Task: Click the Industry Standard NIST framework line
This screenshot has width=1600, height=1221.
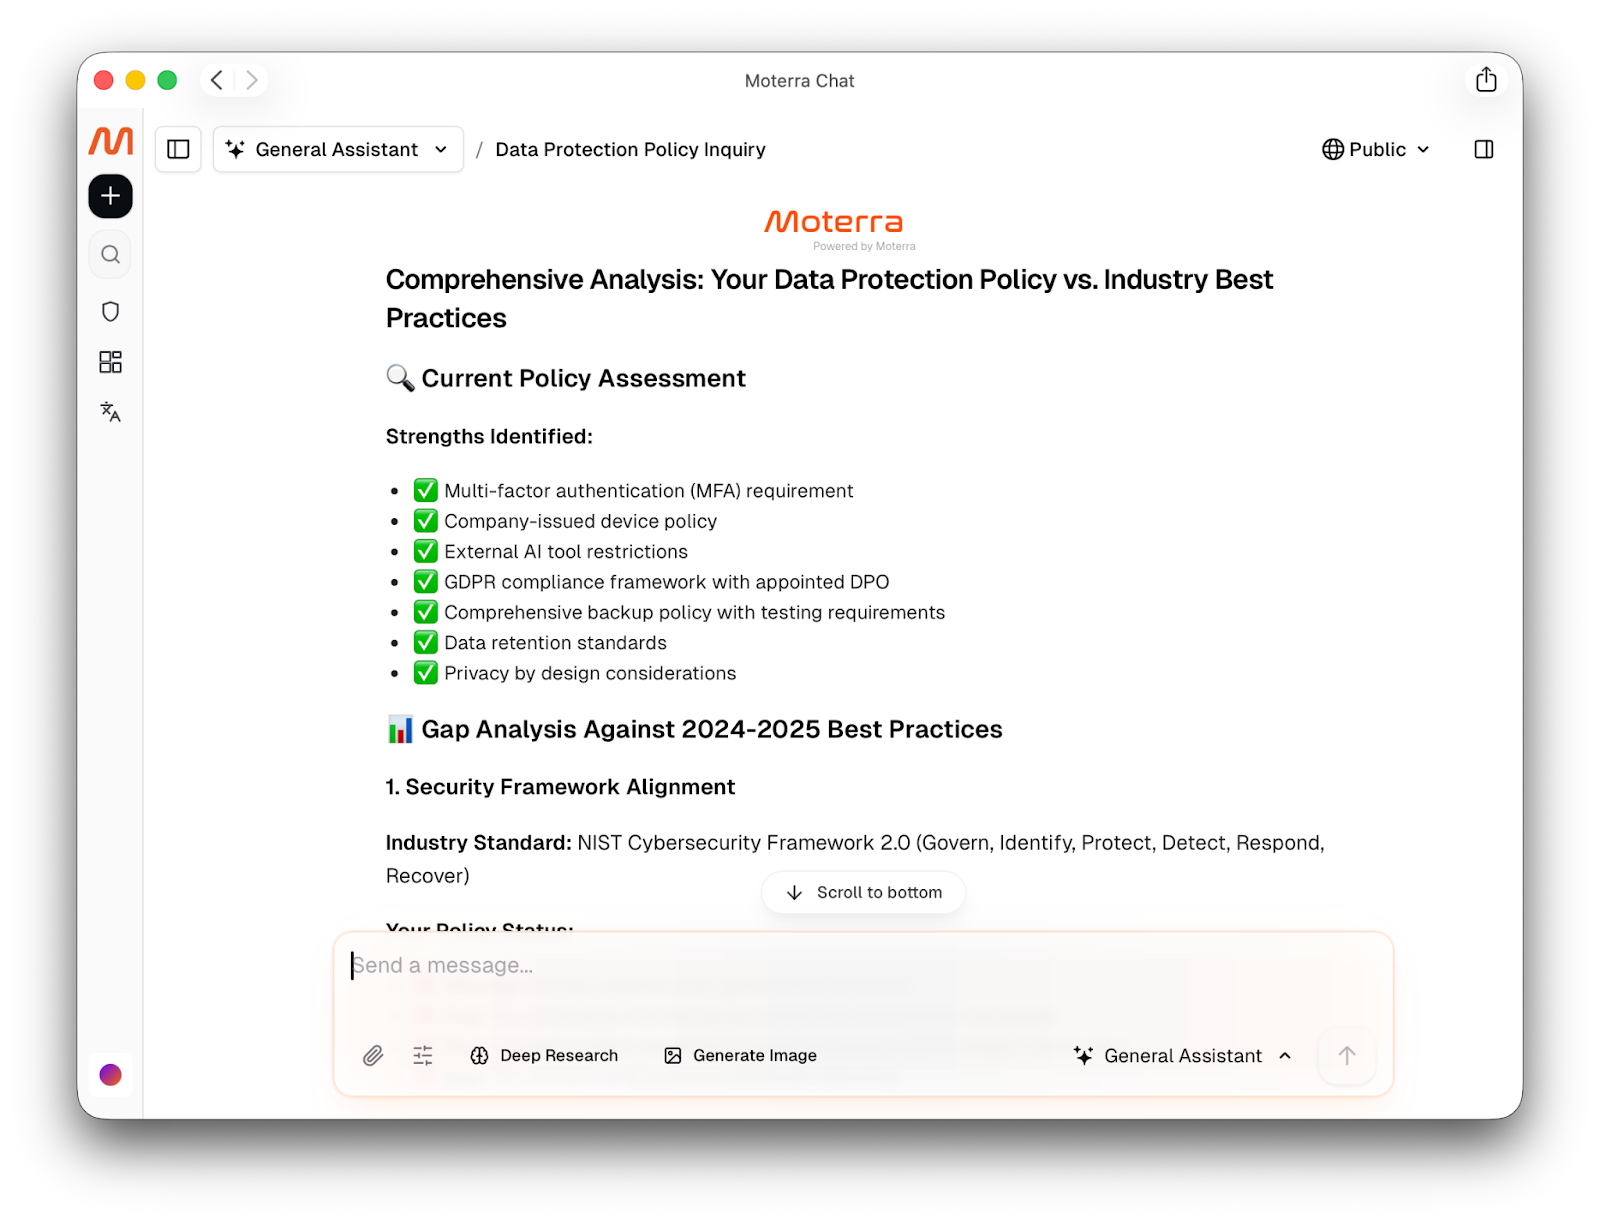Action: click(x=856, y=859)
